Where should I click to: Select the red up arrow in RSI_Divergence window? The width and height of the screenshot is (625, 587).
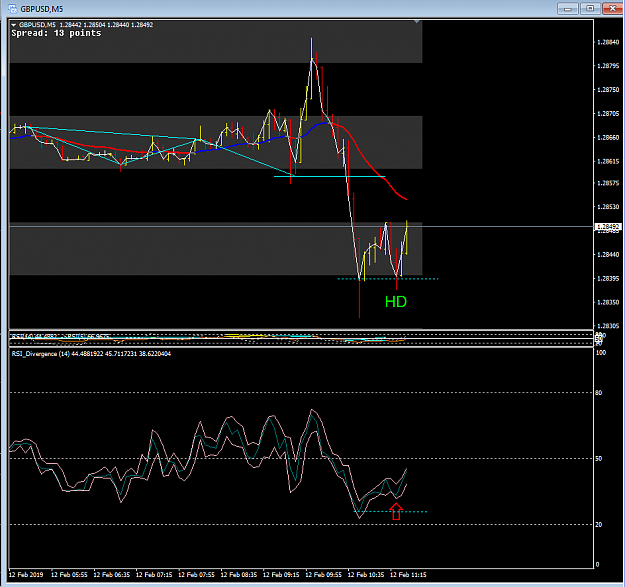(x=396, y=512)
